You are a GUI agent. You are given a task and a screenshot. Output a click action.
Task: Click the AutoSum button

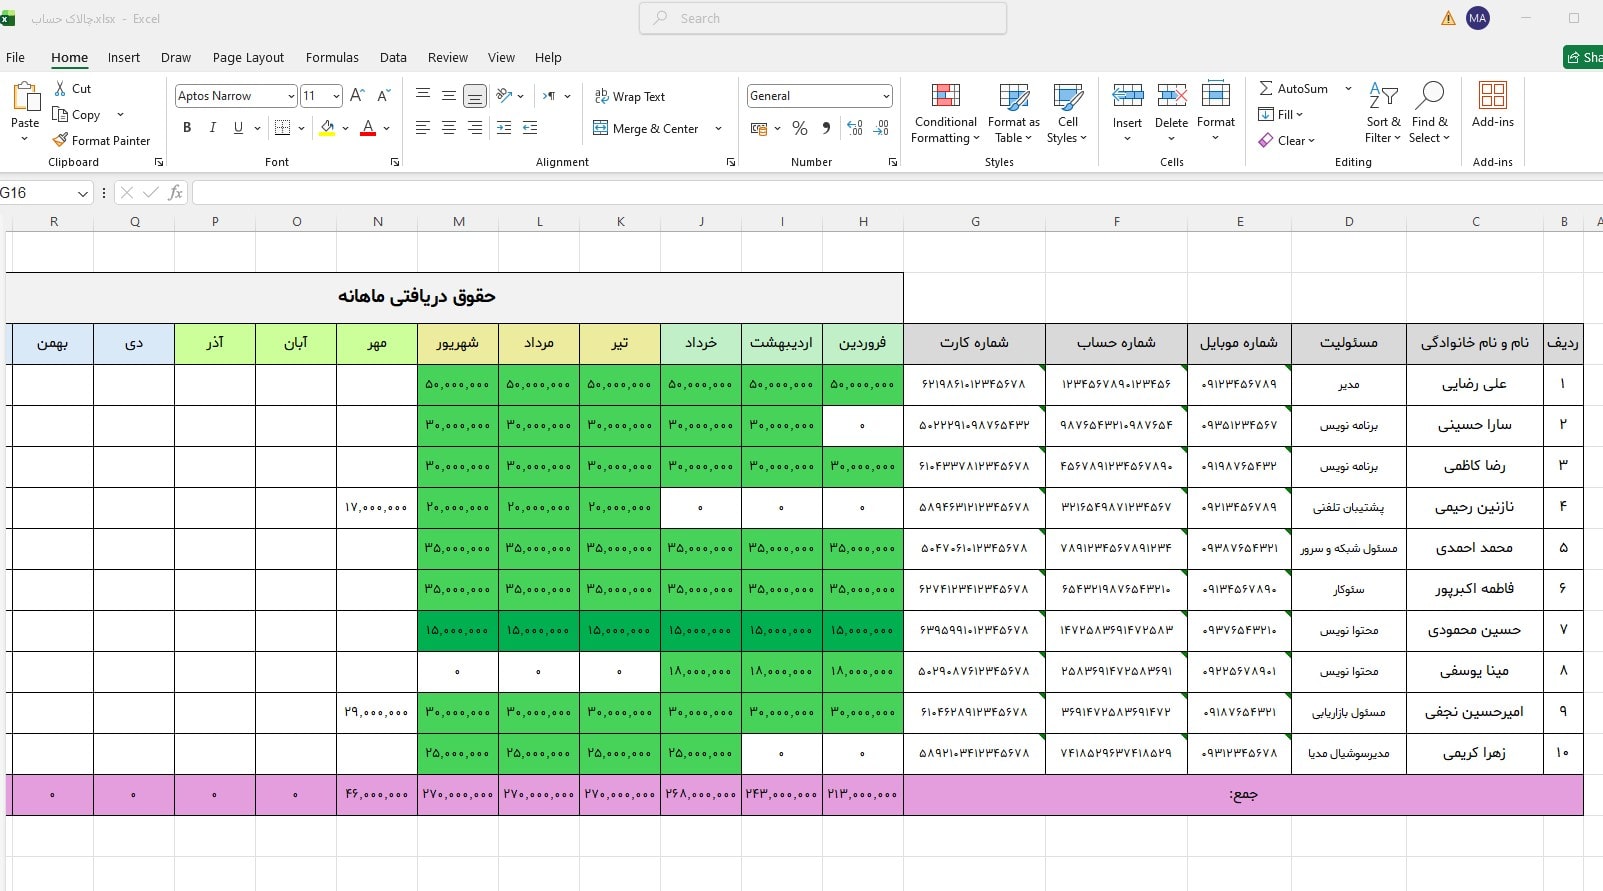coord(1294,89)
